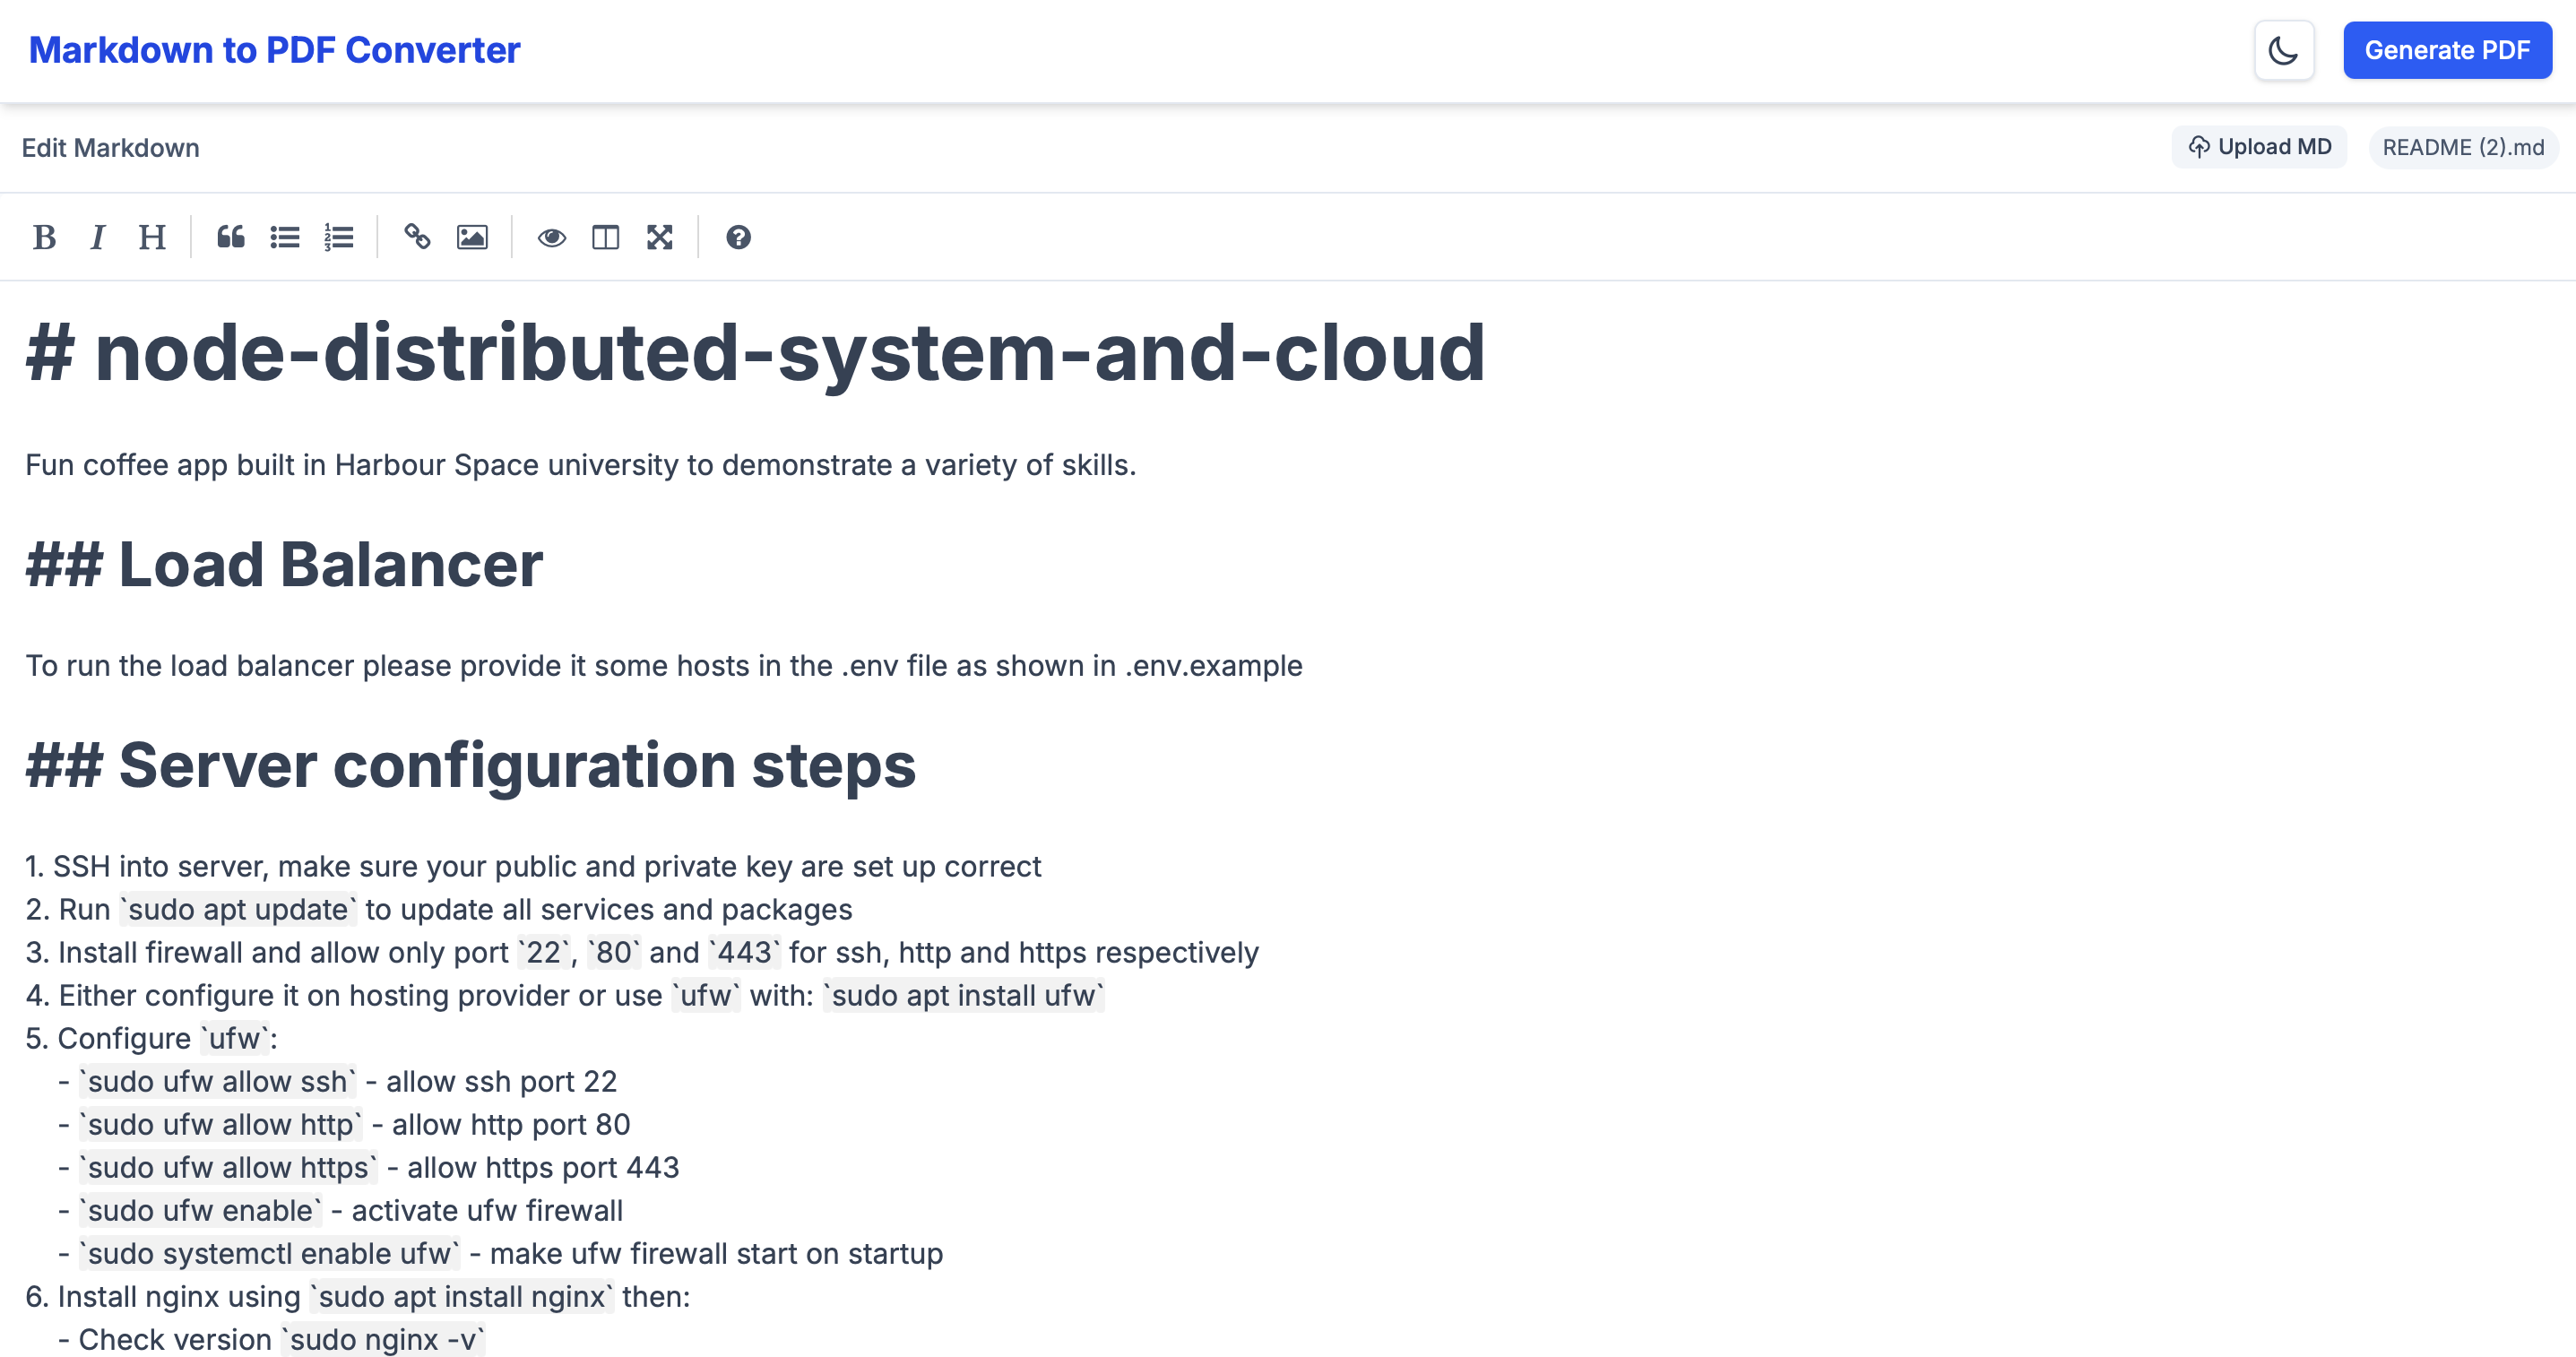Image resolution: width=2576 pixels, height=1357 pixels.
Task: Click the Generate PDF button
Action: 2446,50
